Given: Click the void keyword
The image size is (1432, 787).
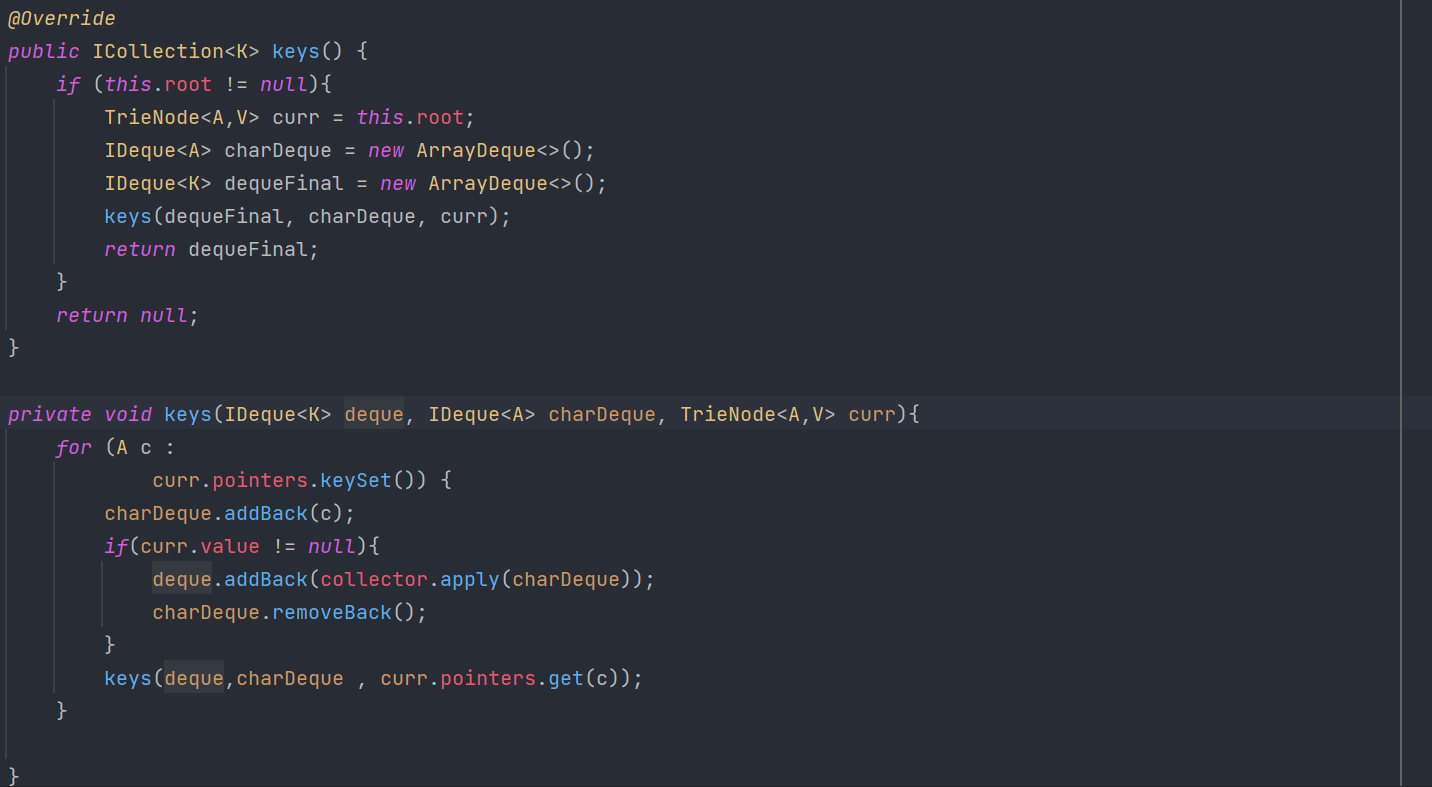Looking at the screenshot, I should tap(128, 414).
